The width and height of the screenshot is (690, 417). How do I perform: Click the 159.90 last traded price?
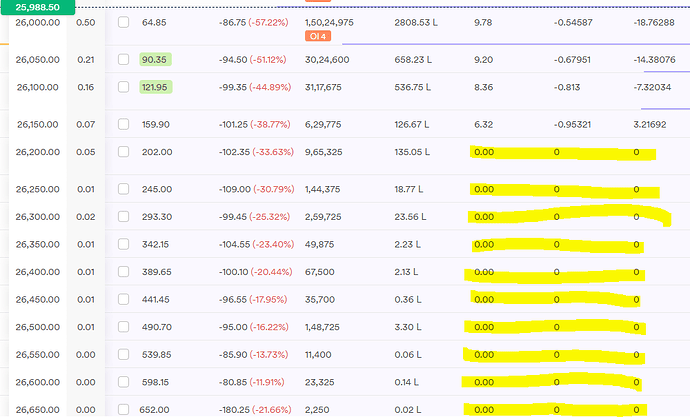coord(157,125)
